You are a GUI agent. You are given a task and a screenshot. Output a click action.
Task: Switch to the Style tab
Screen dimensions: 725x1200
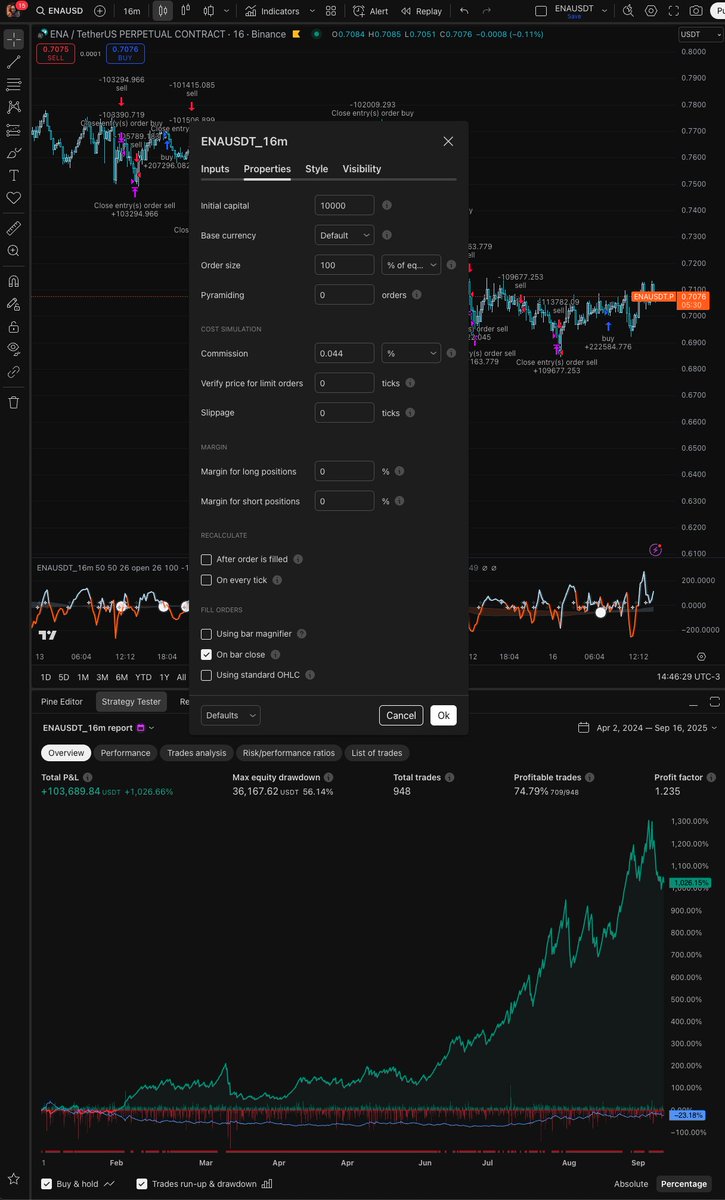pyautogui.click(x=317, y=169)
